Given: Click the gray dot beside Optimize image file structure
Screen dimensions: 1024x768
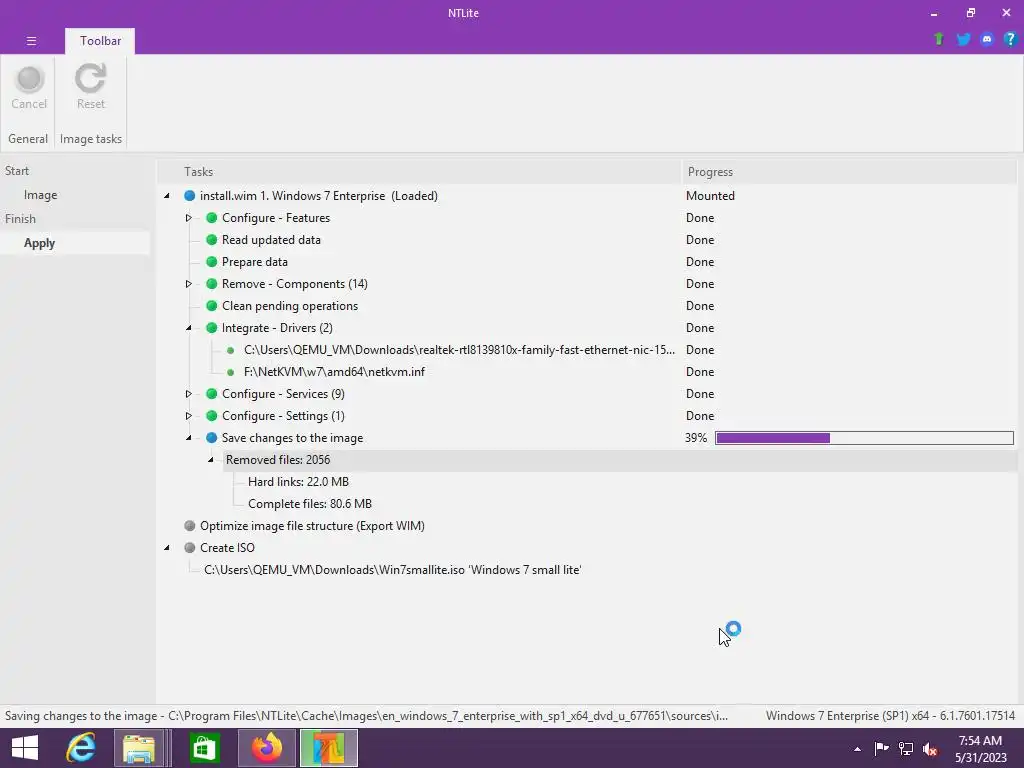Looking at the screenshot, I should pos(189,526).
